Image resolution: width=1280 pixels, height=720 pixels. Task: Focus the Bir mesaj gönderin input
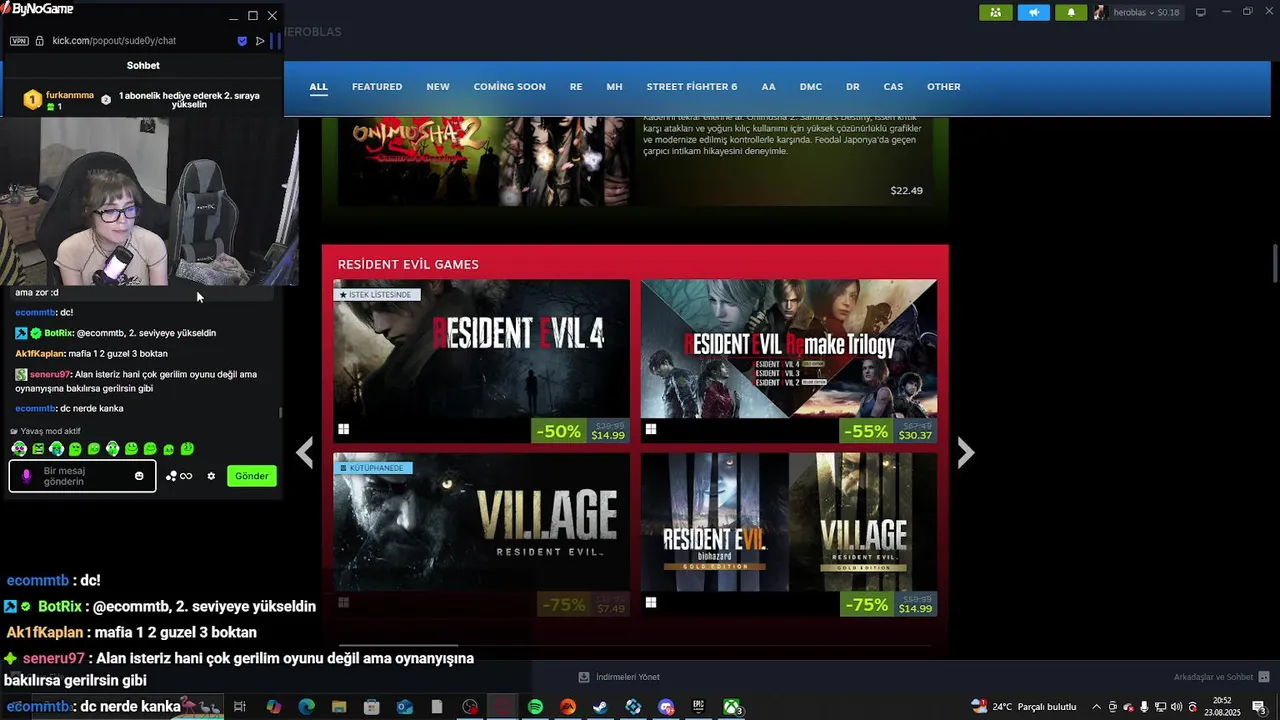tap(82, 476)
